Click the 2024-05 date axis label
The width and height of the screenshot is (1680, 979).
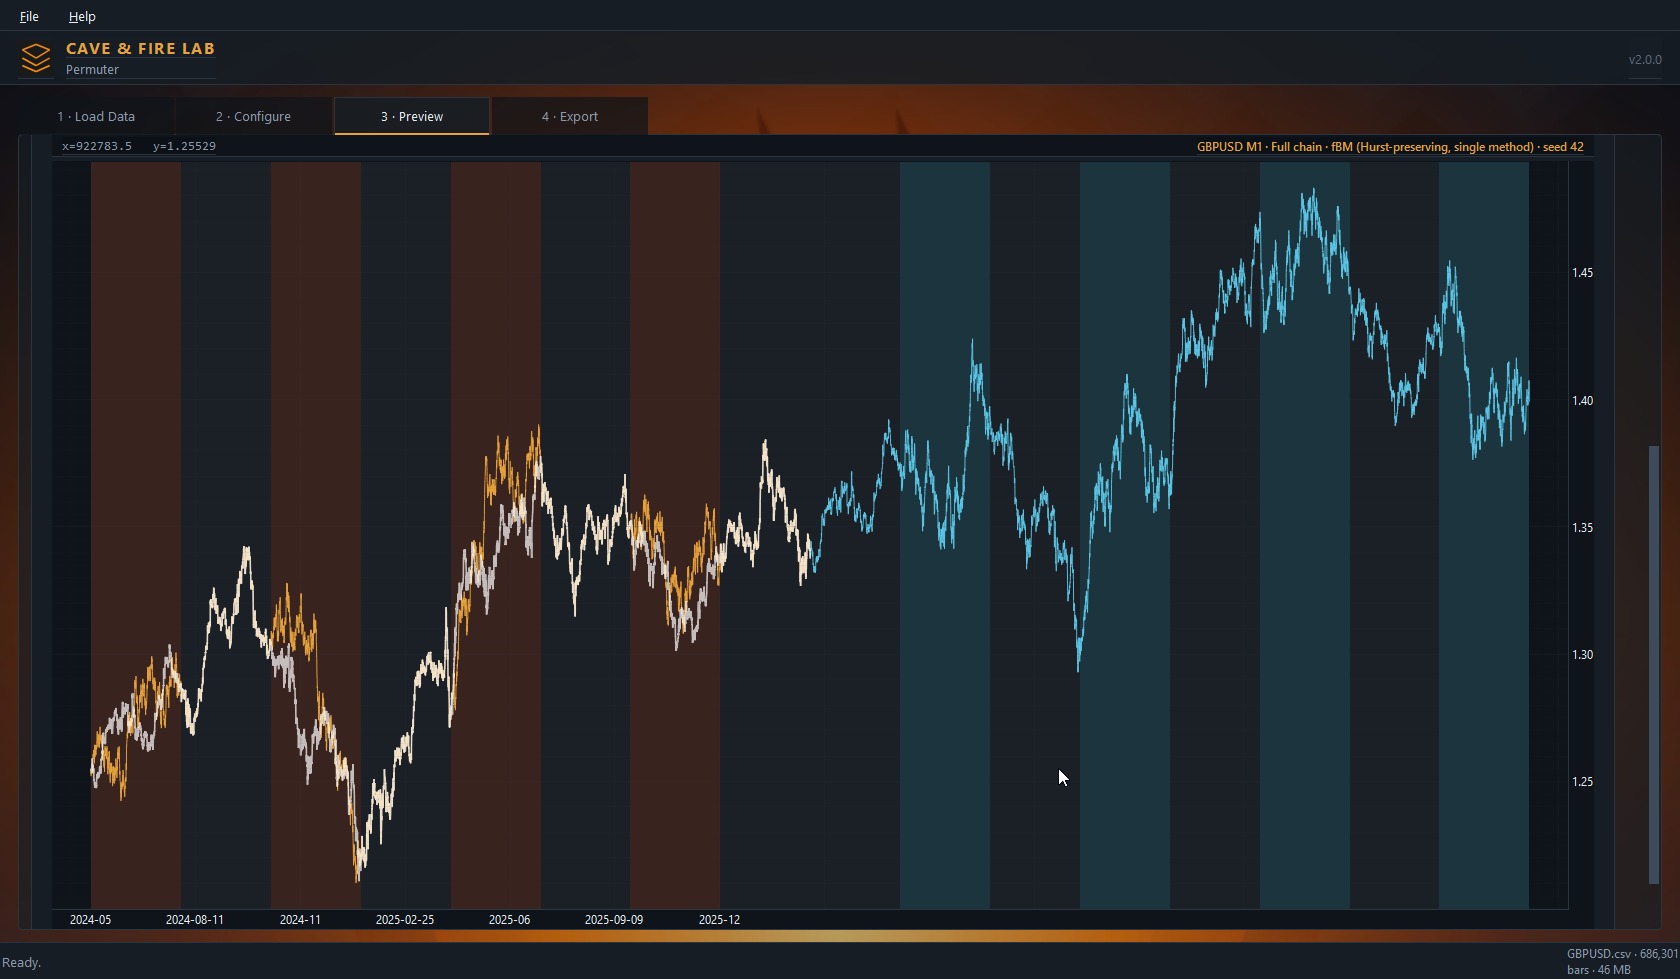[90, 919]
